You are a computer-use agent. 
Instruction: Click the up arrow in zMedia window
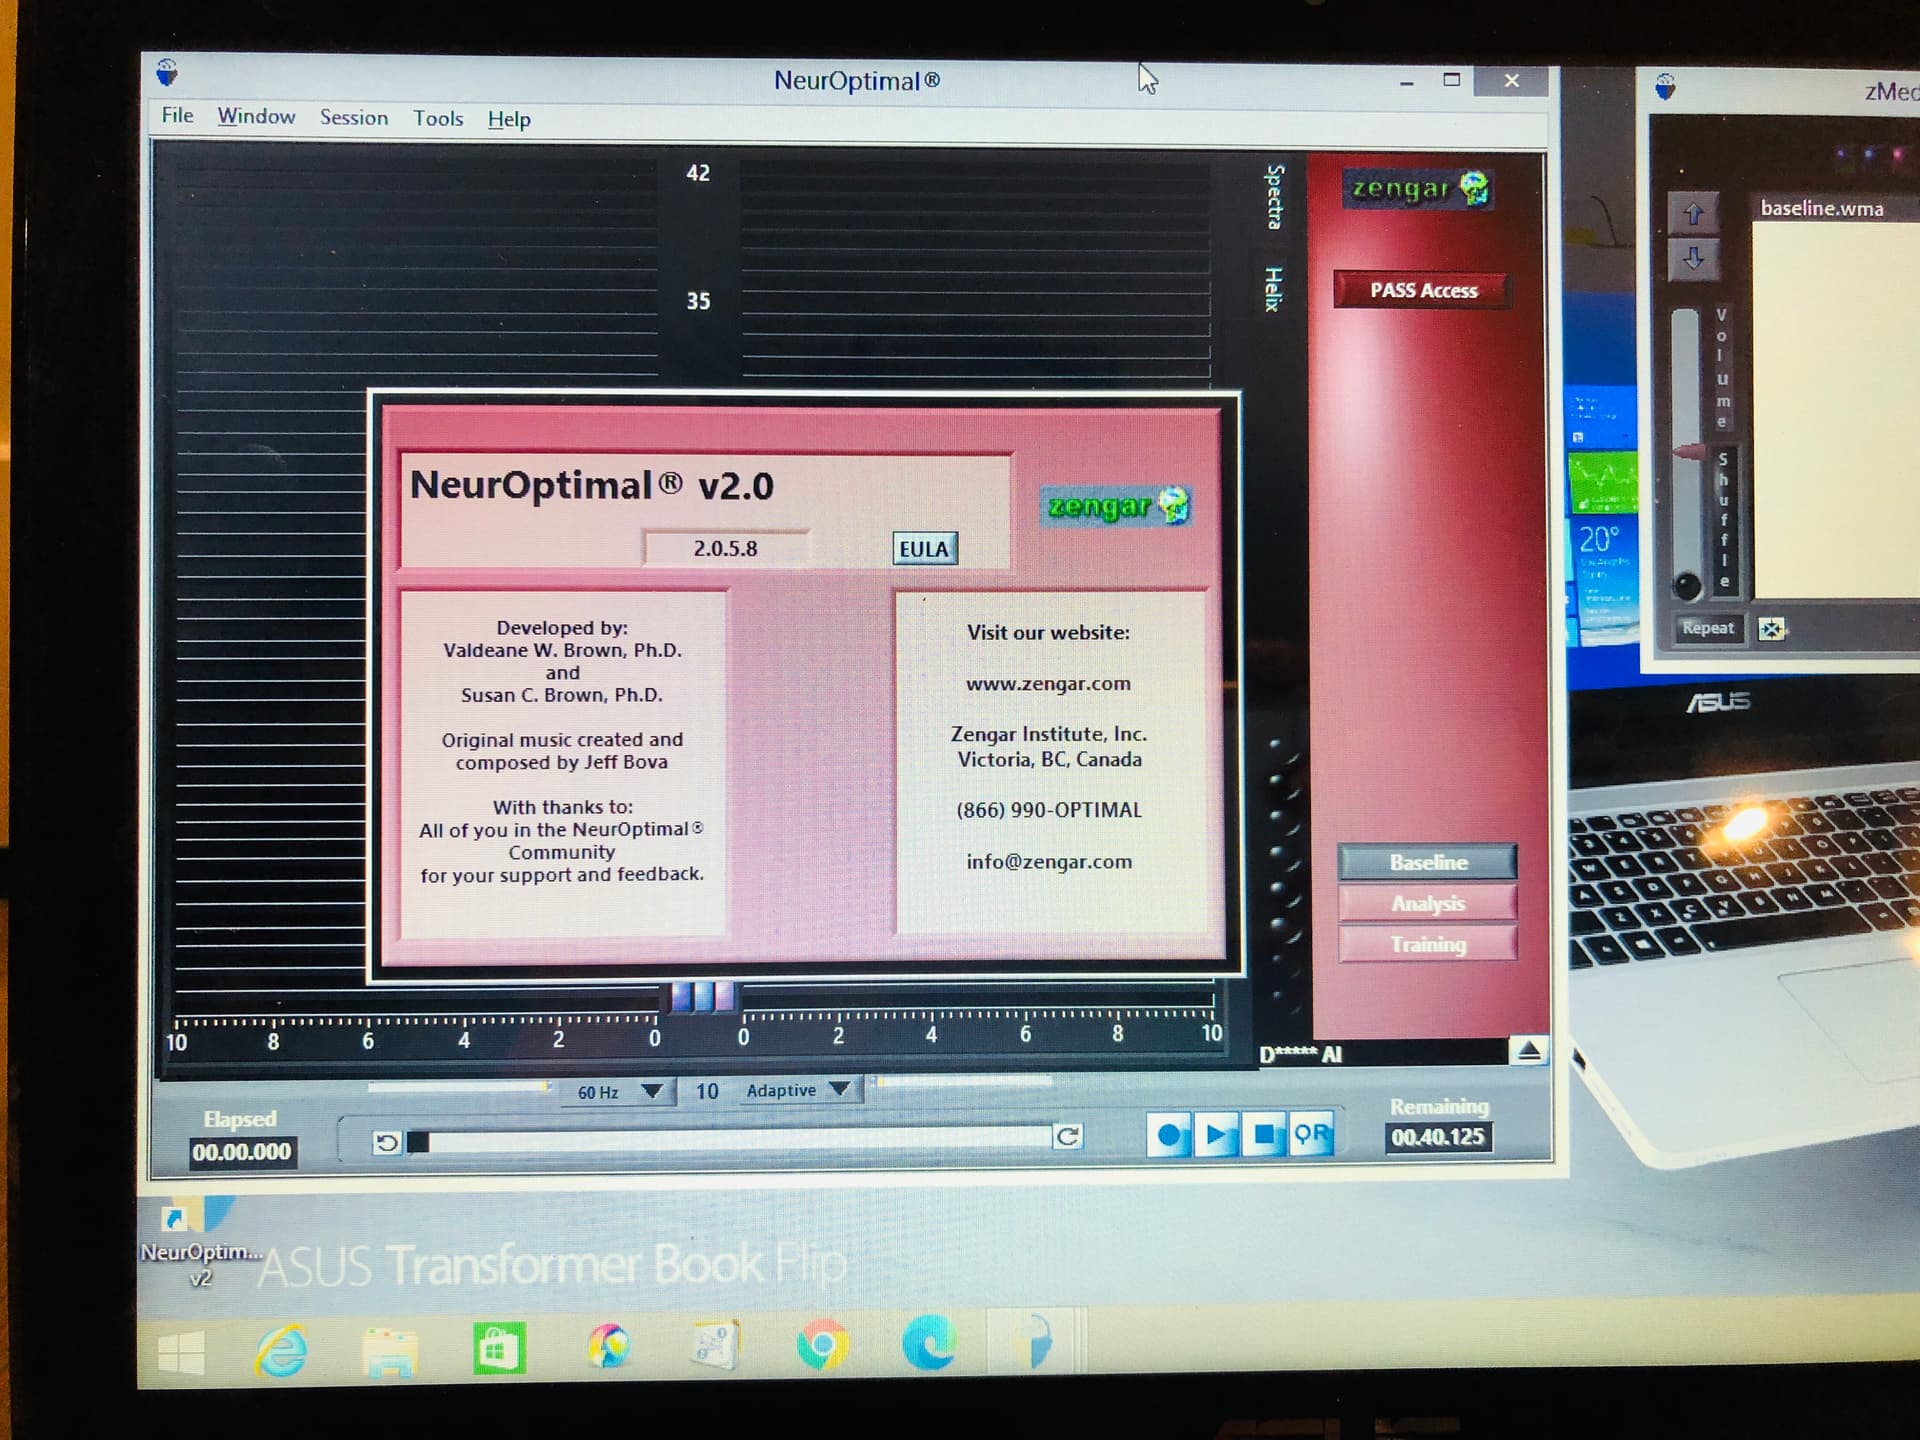click(1693, 214)
